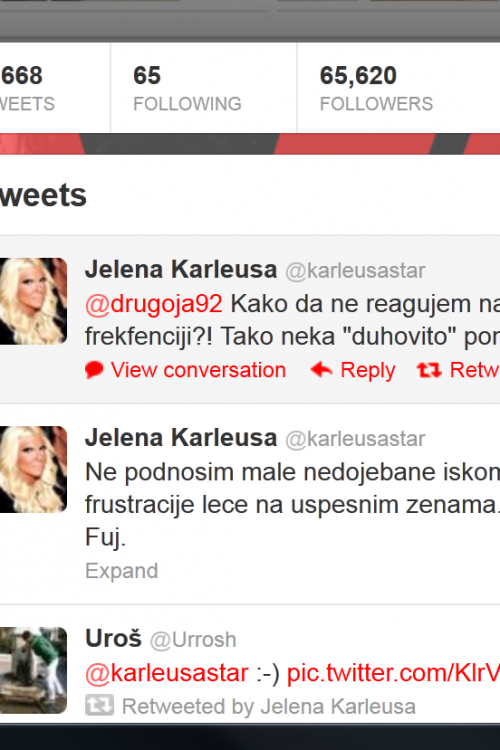Open Jelena Karleusa avatar on second tweet
The height and width of the screenshot is (750, 500).
point(33,469)
